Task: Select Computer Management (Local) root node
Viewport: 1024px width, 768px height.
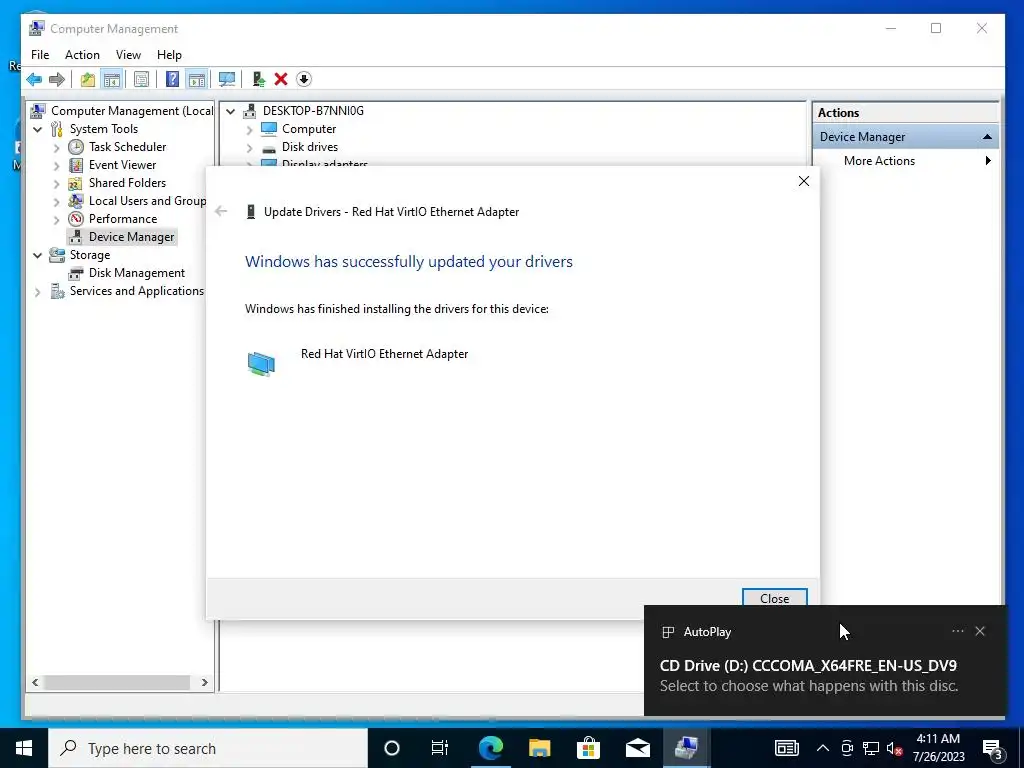Action: [131, 111]
